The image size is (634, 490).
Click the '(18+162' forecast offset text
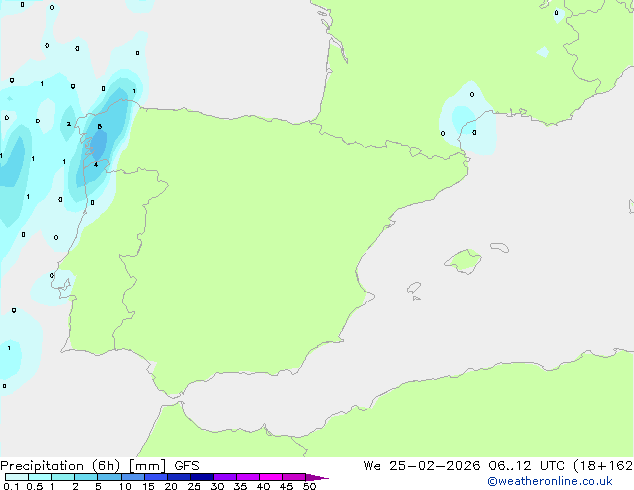603,466
